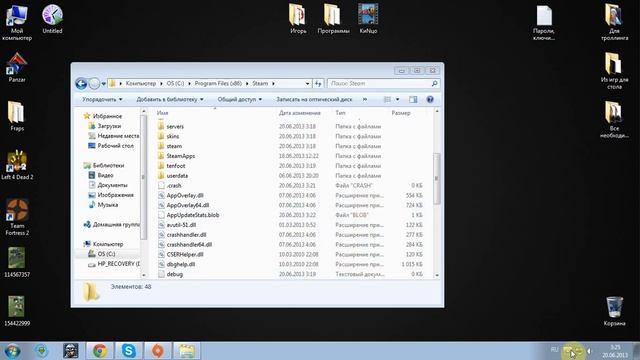Open the help question mark icon
Image resolution: width=640 pixels, height=360 pixels.
tap(430, 100)
